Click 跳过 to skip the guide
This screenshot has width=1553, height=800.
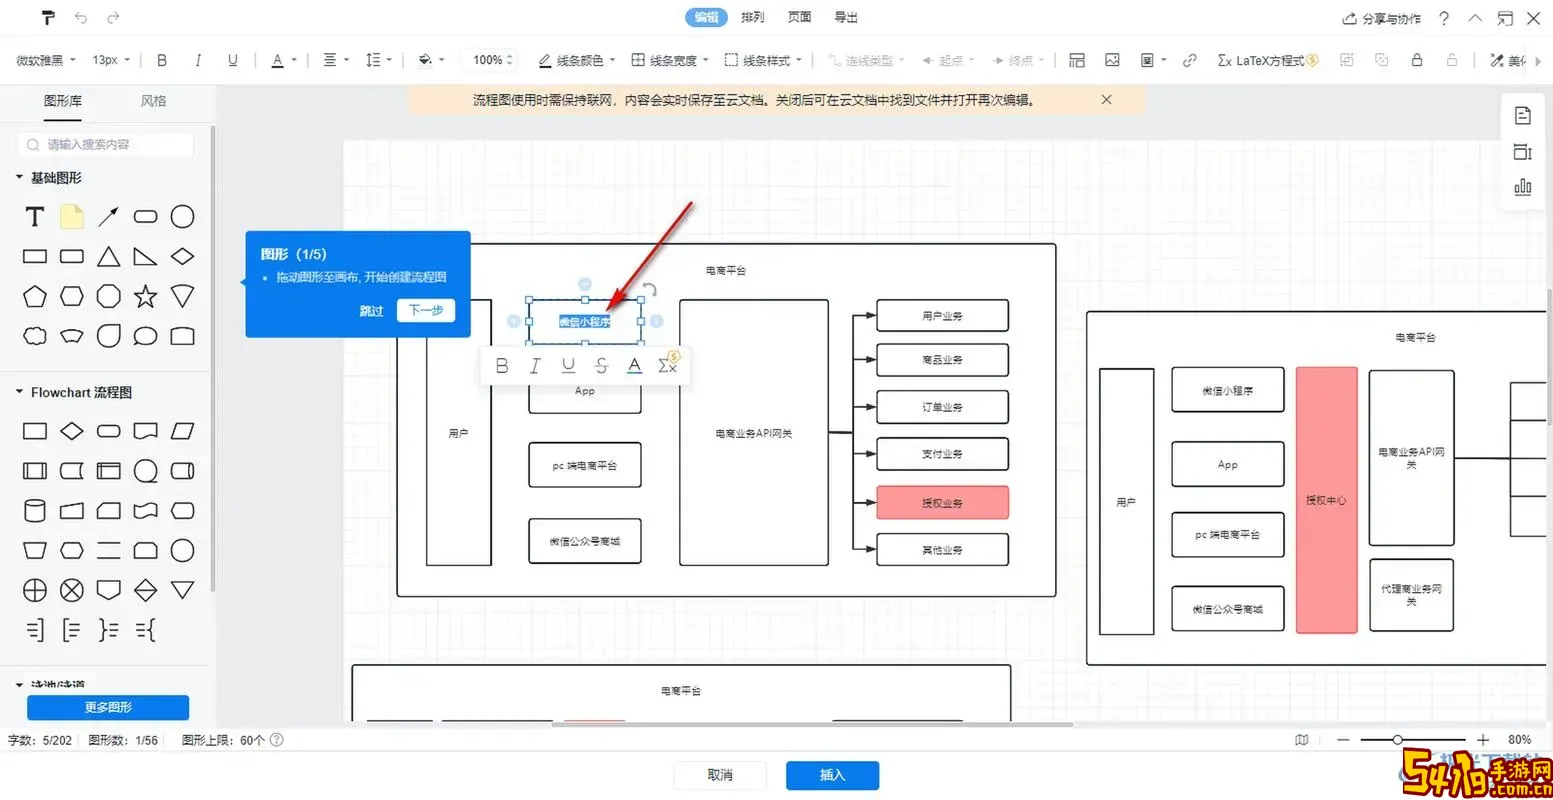[x=371, y=311]
